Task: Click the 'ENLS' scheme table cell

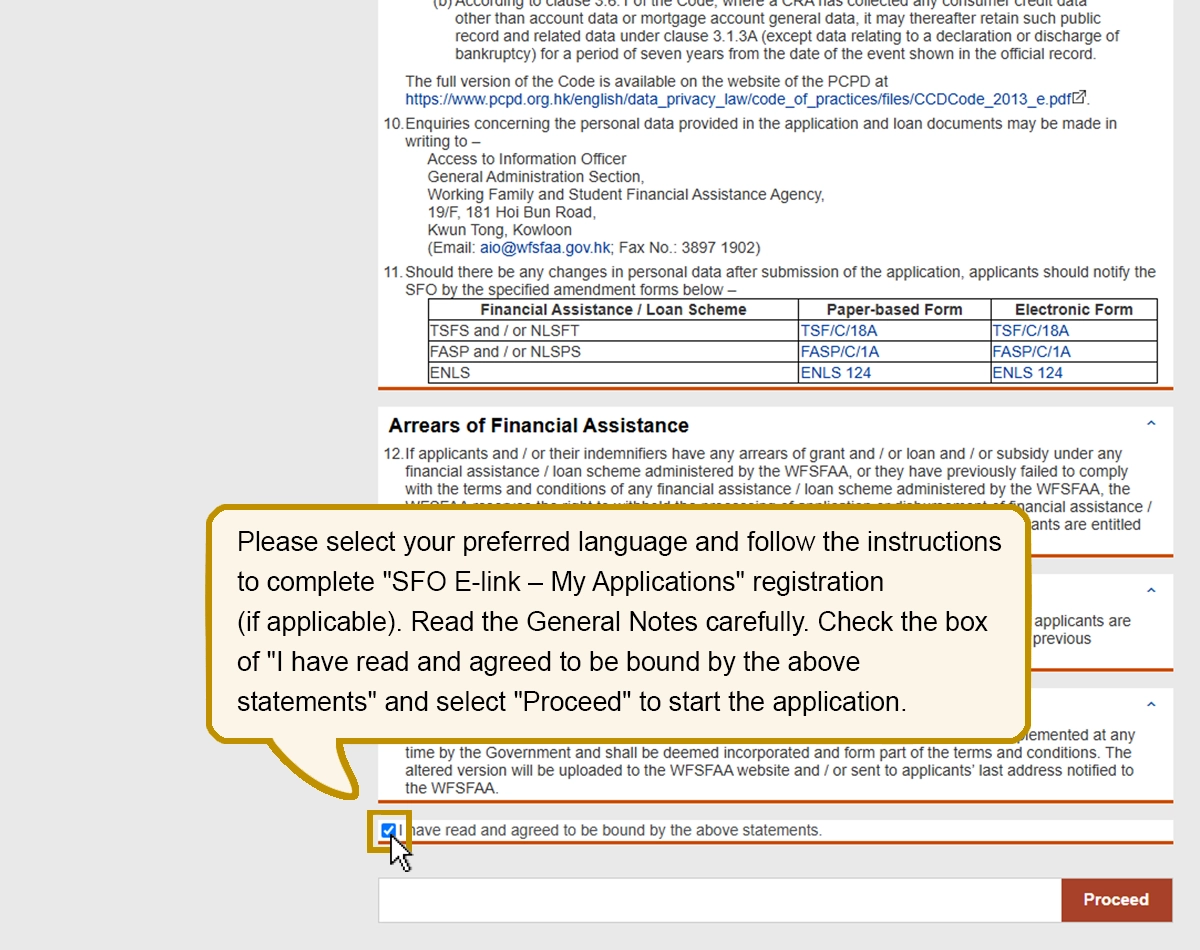Action: click(x=613, y=373)
